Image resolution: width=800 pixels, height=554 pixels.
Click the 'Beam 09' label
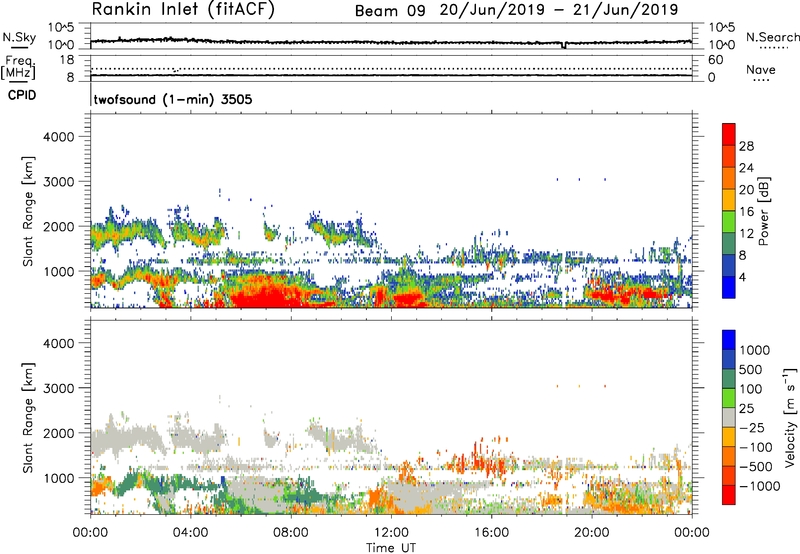tap(390, 10)
